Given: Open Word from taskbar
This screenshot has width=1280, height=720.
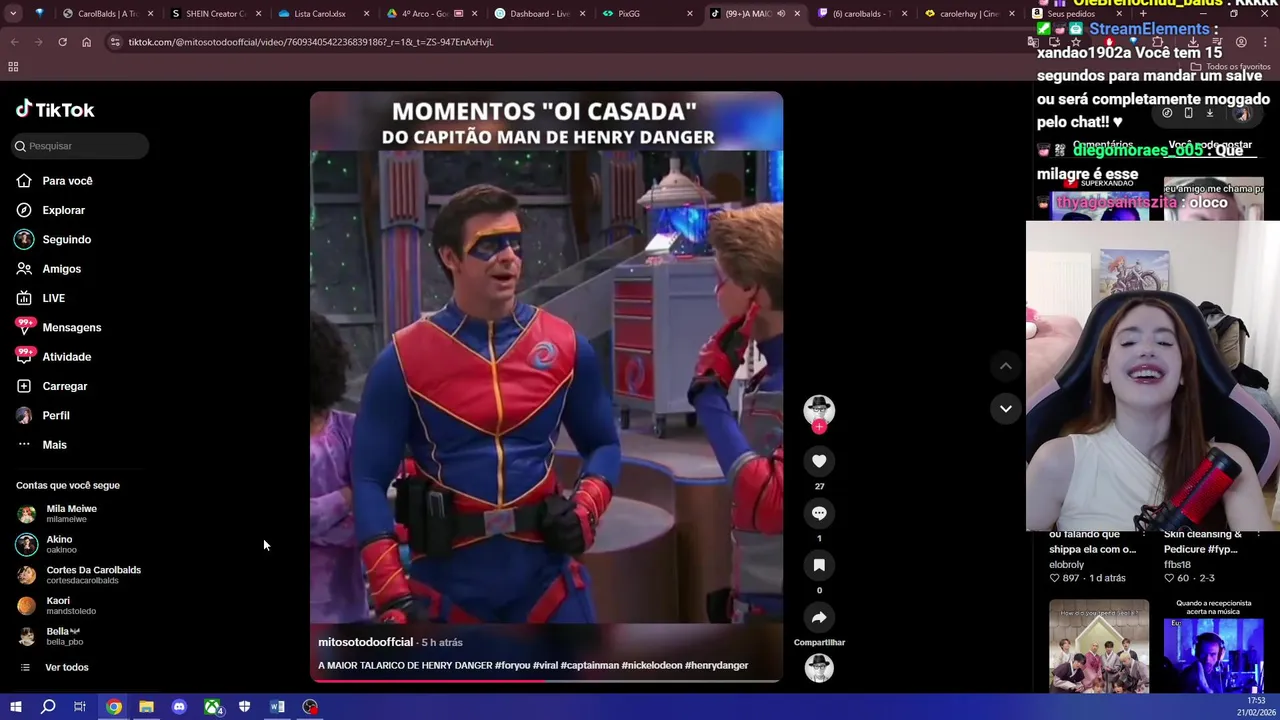Looking at the screenshot, I should (x=277, y=707).
